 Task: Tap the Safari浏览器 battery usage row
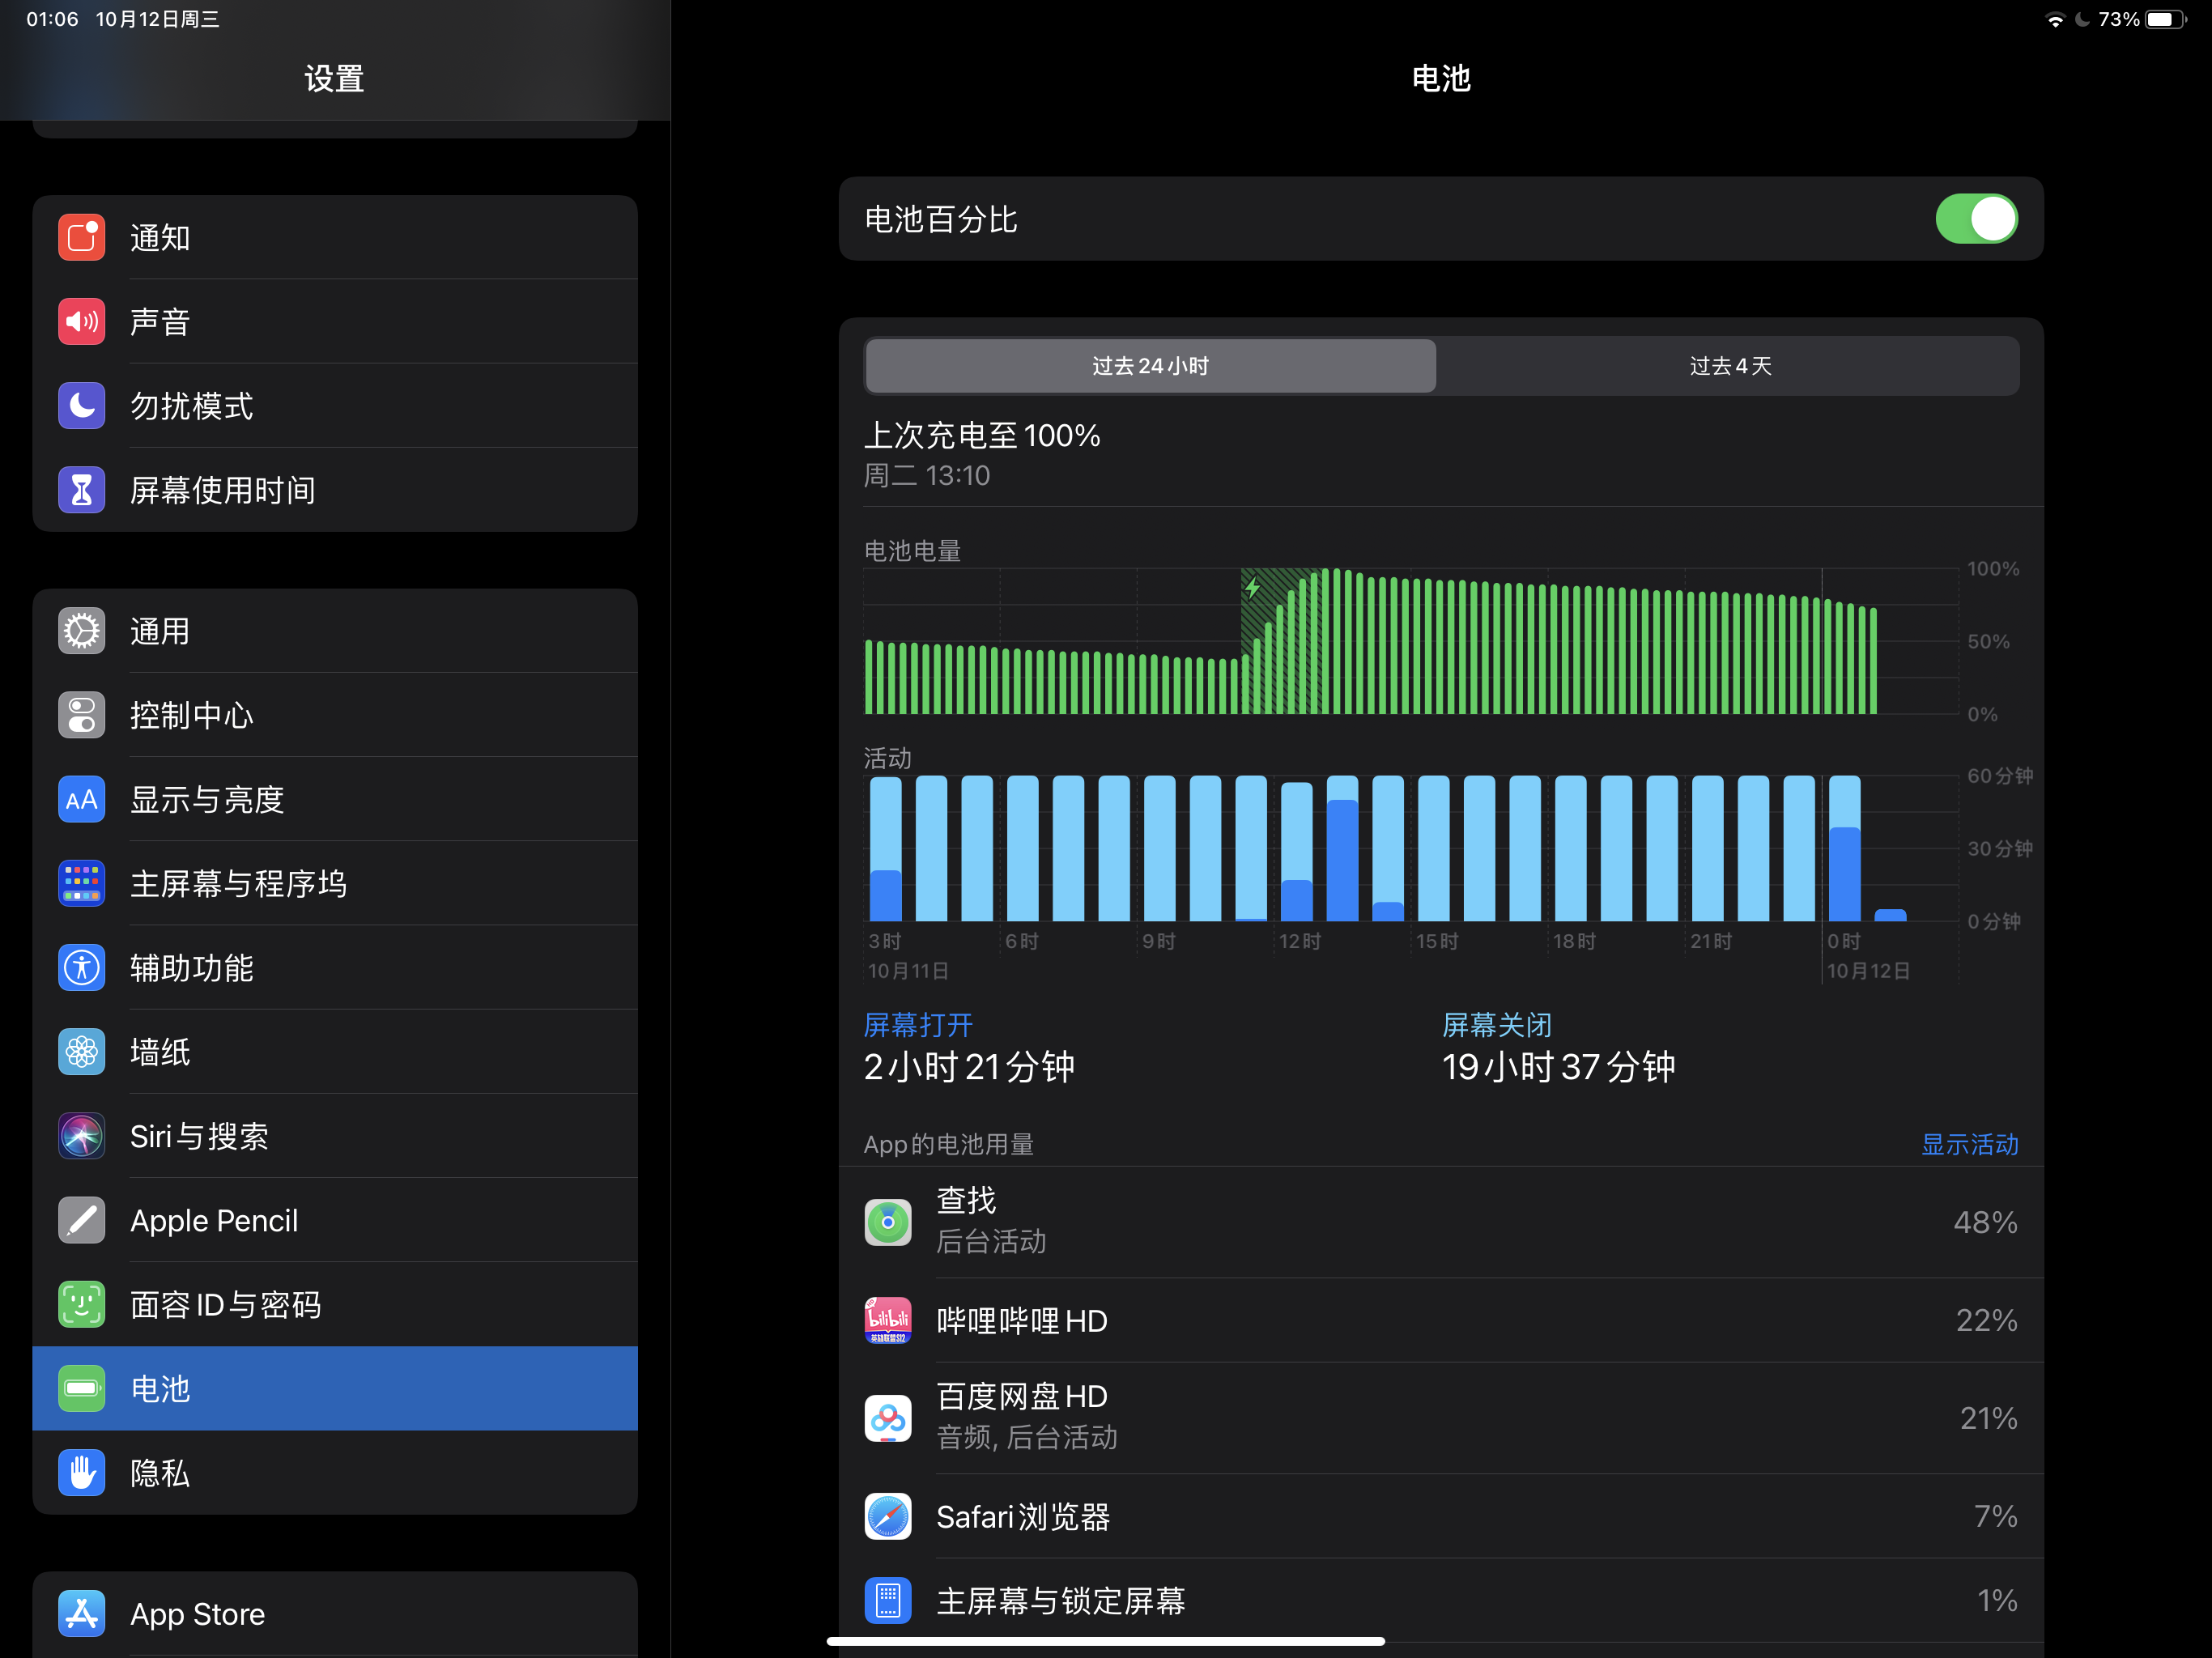point(1440,1516)
